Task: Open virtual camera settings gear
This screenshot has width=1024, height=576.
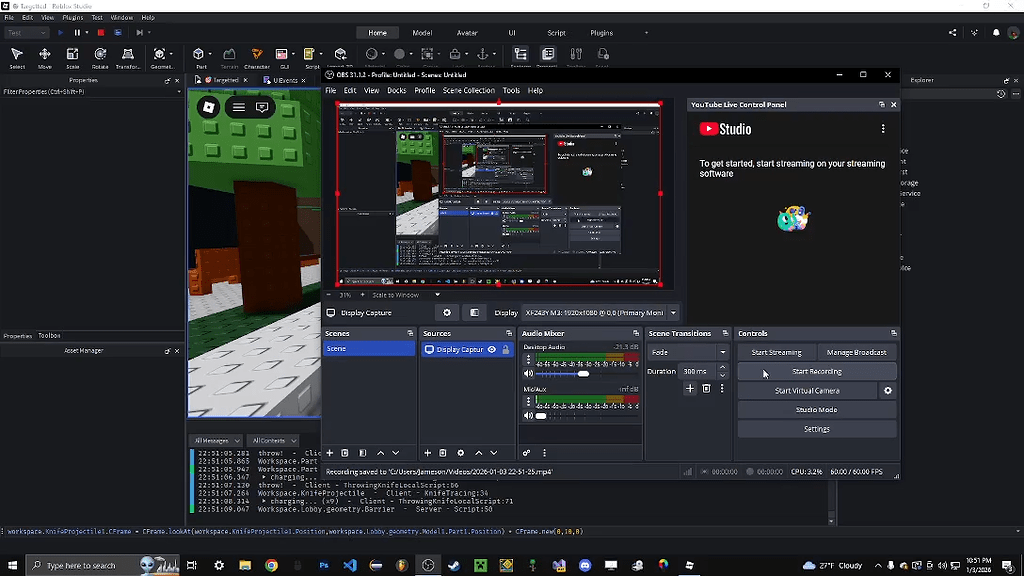Action: [x=888, y=391]
